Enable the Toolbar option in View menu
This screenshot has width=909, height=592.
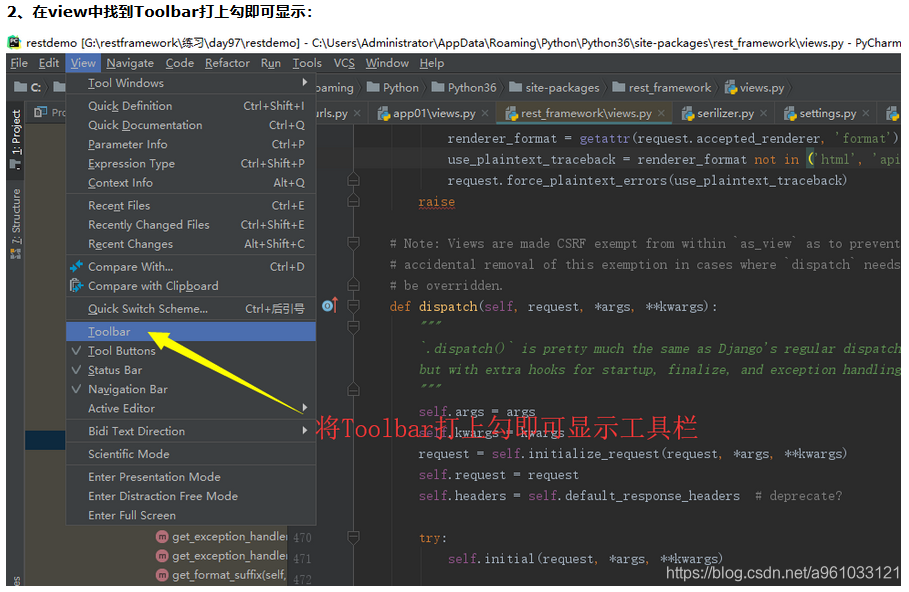(191, 332)
